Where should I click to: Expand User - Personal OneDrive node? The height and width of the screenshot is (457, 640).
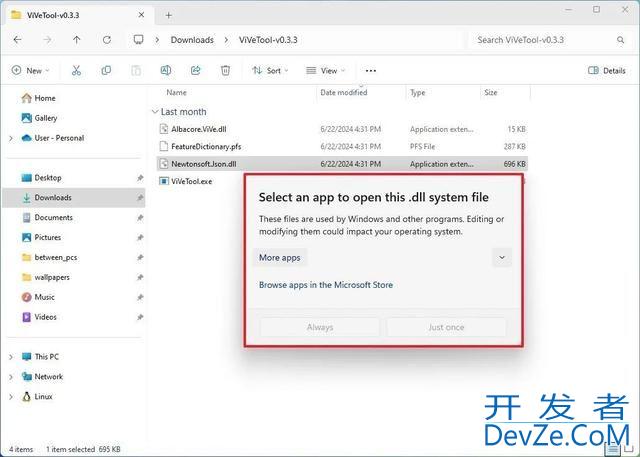(11, 138)
